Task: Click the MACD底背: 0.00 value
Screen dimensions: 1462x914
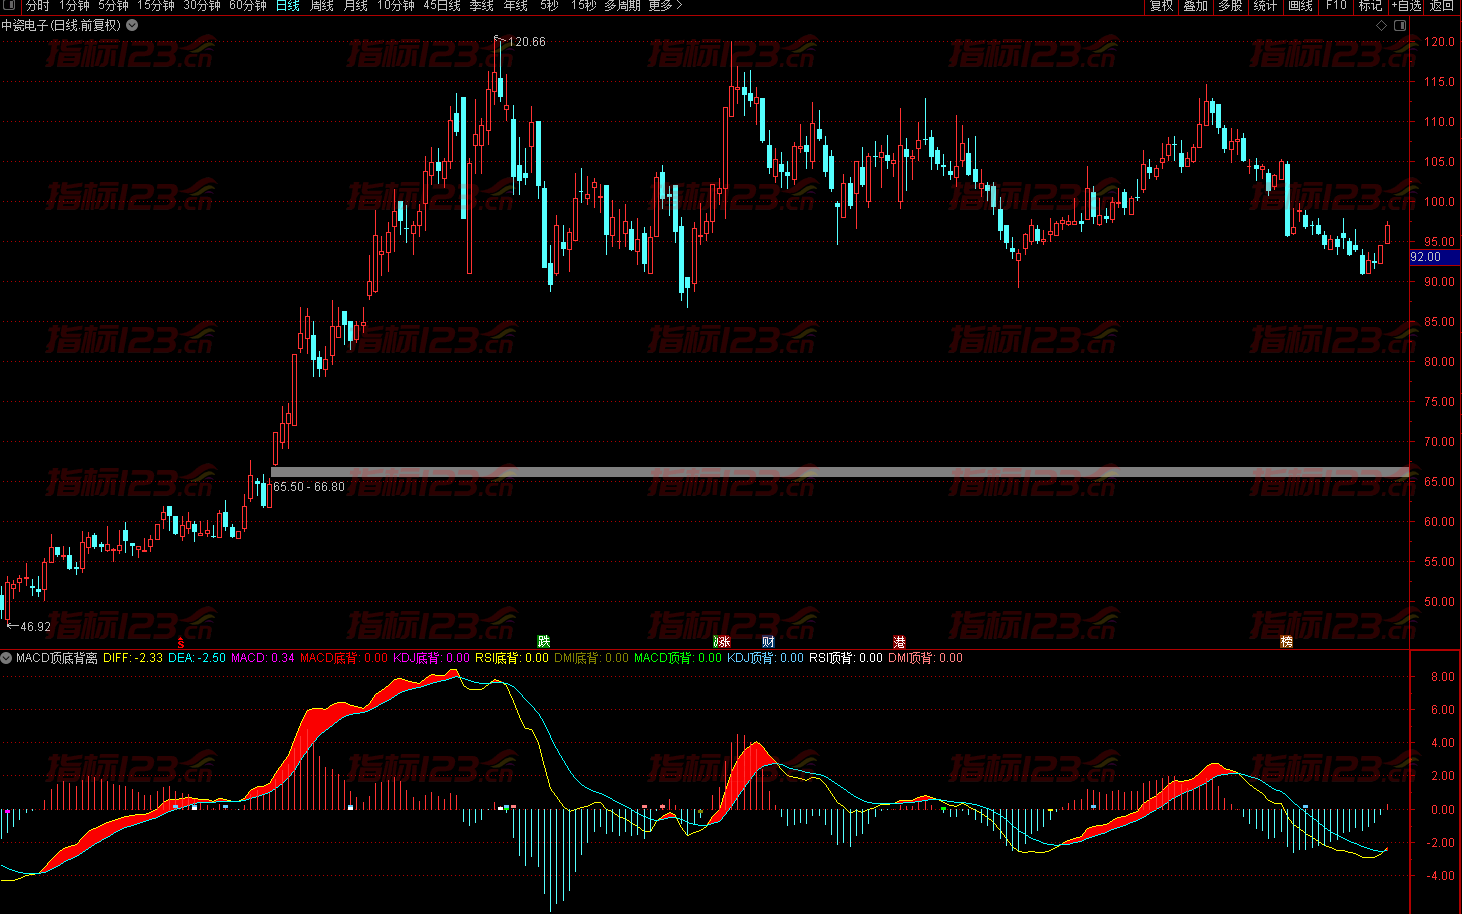Action: (x=344, y=658)
